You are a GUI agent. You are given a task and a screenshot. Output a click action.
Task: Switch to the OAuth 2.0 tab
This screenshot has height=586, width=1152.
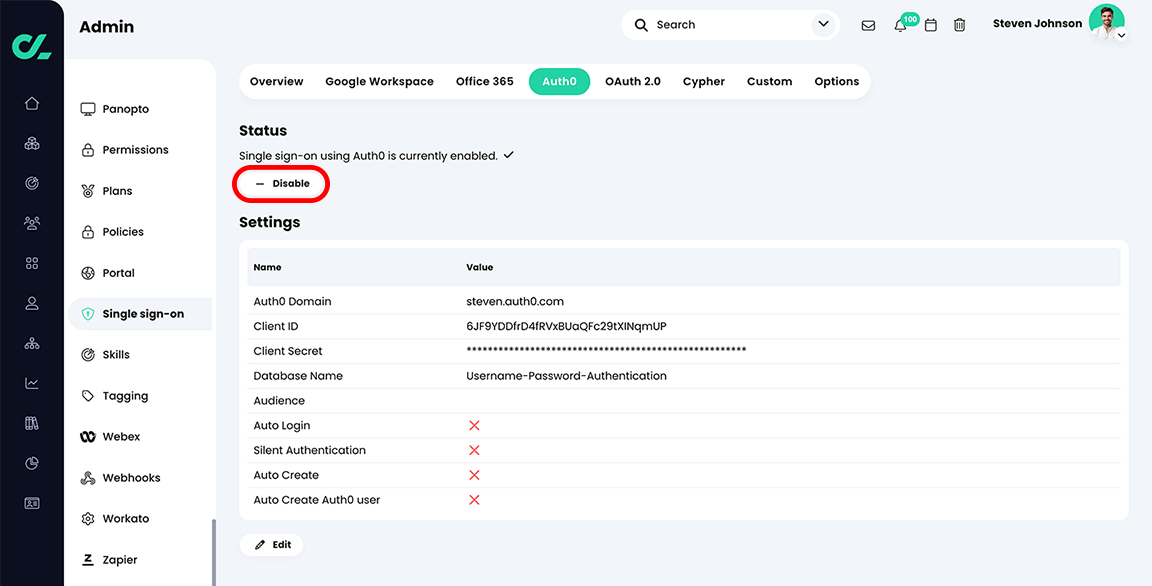632,81
